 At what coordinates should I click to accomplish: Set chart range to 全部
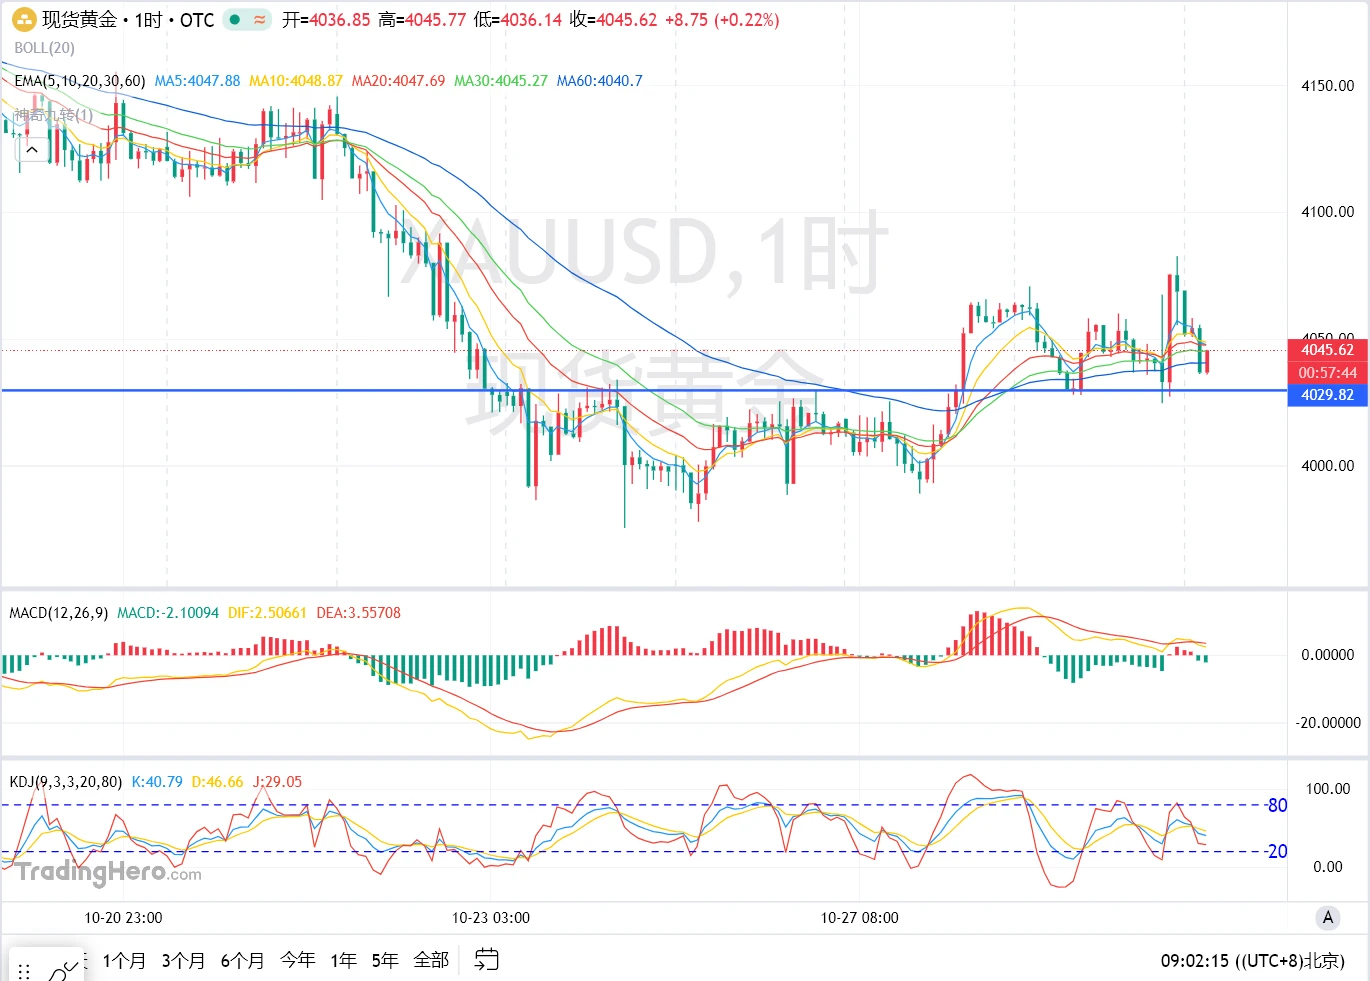431,960
